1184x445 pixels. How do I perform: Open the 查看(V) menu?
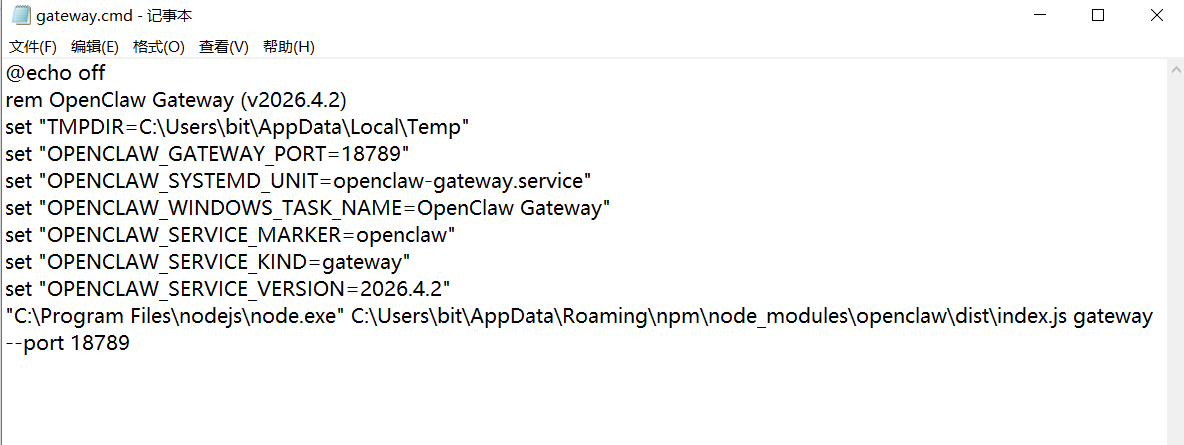click(224, 47)
